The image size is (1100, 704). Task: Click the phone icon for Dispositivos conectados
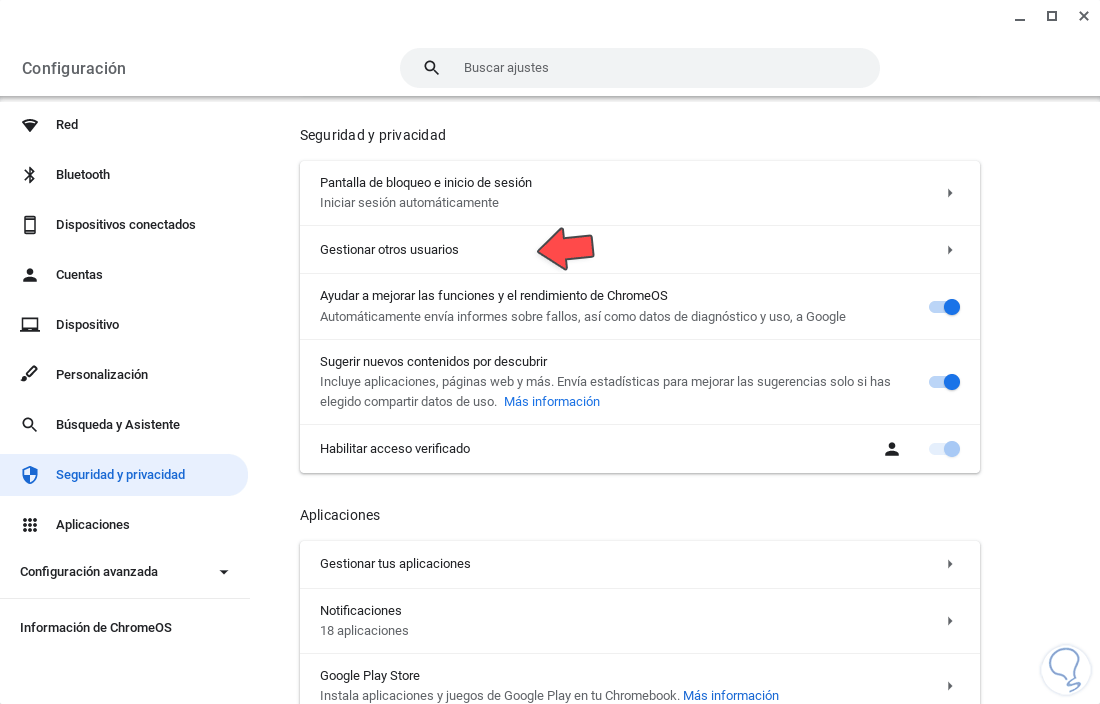[x=30, y=225]
